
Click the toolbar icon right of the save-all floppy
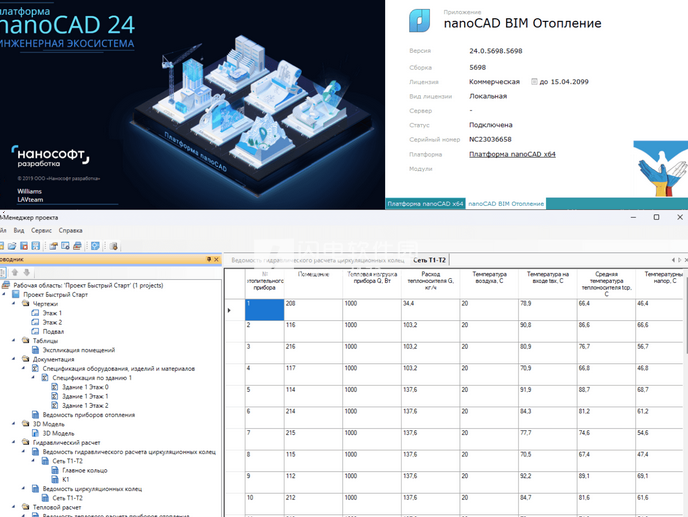point(54,246)
